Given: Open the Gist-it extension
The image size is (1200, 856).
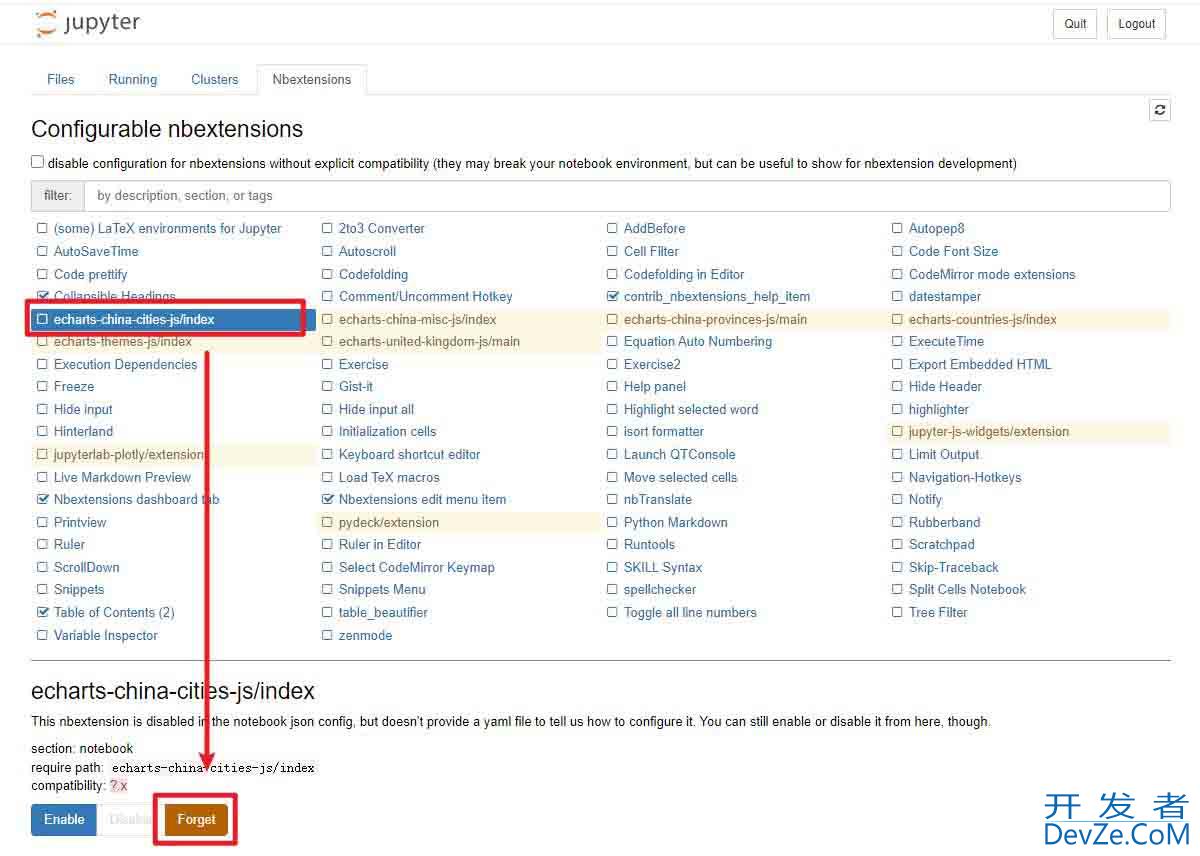Looking at the screenshot, I should tap(356, 386).
